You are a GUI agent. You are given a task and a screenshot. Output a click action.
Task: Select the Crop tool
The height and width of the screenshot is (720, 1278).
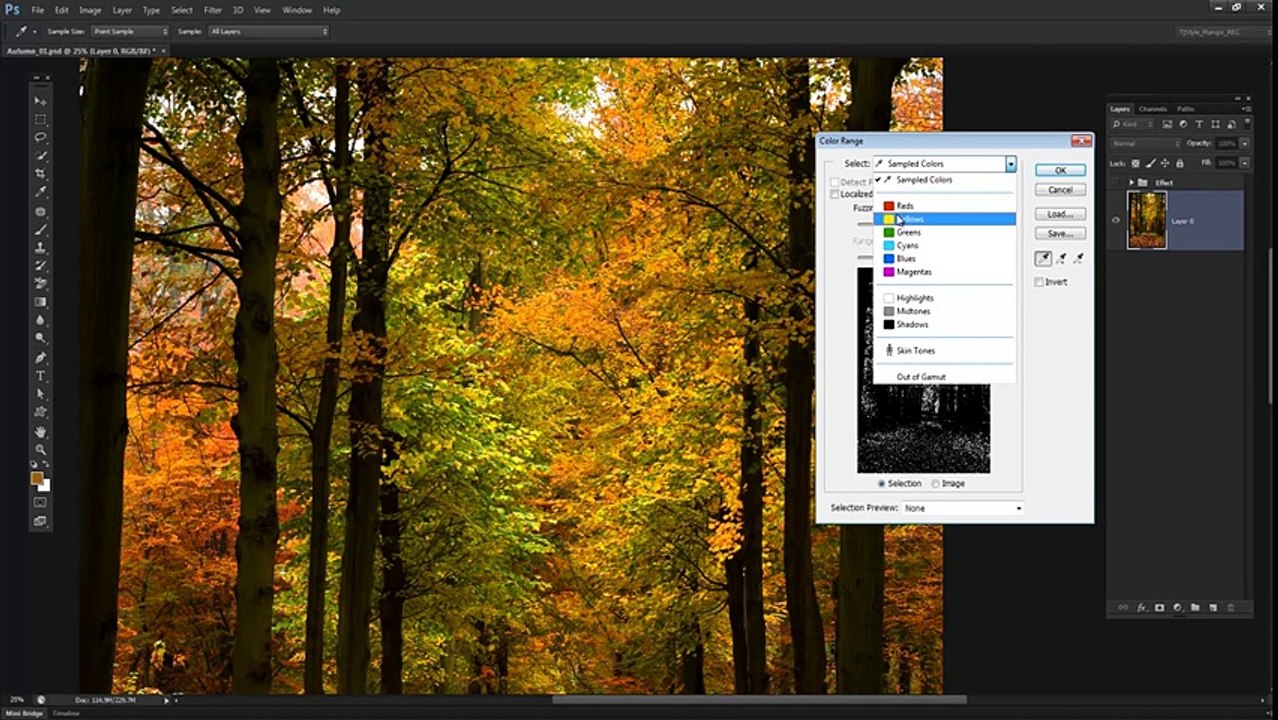pos(41,174)
